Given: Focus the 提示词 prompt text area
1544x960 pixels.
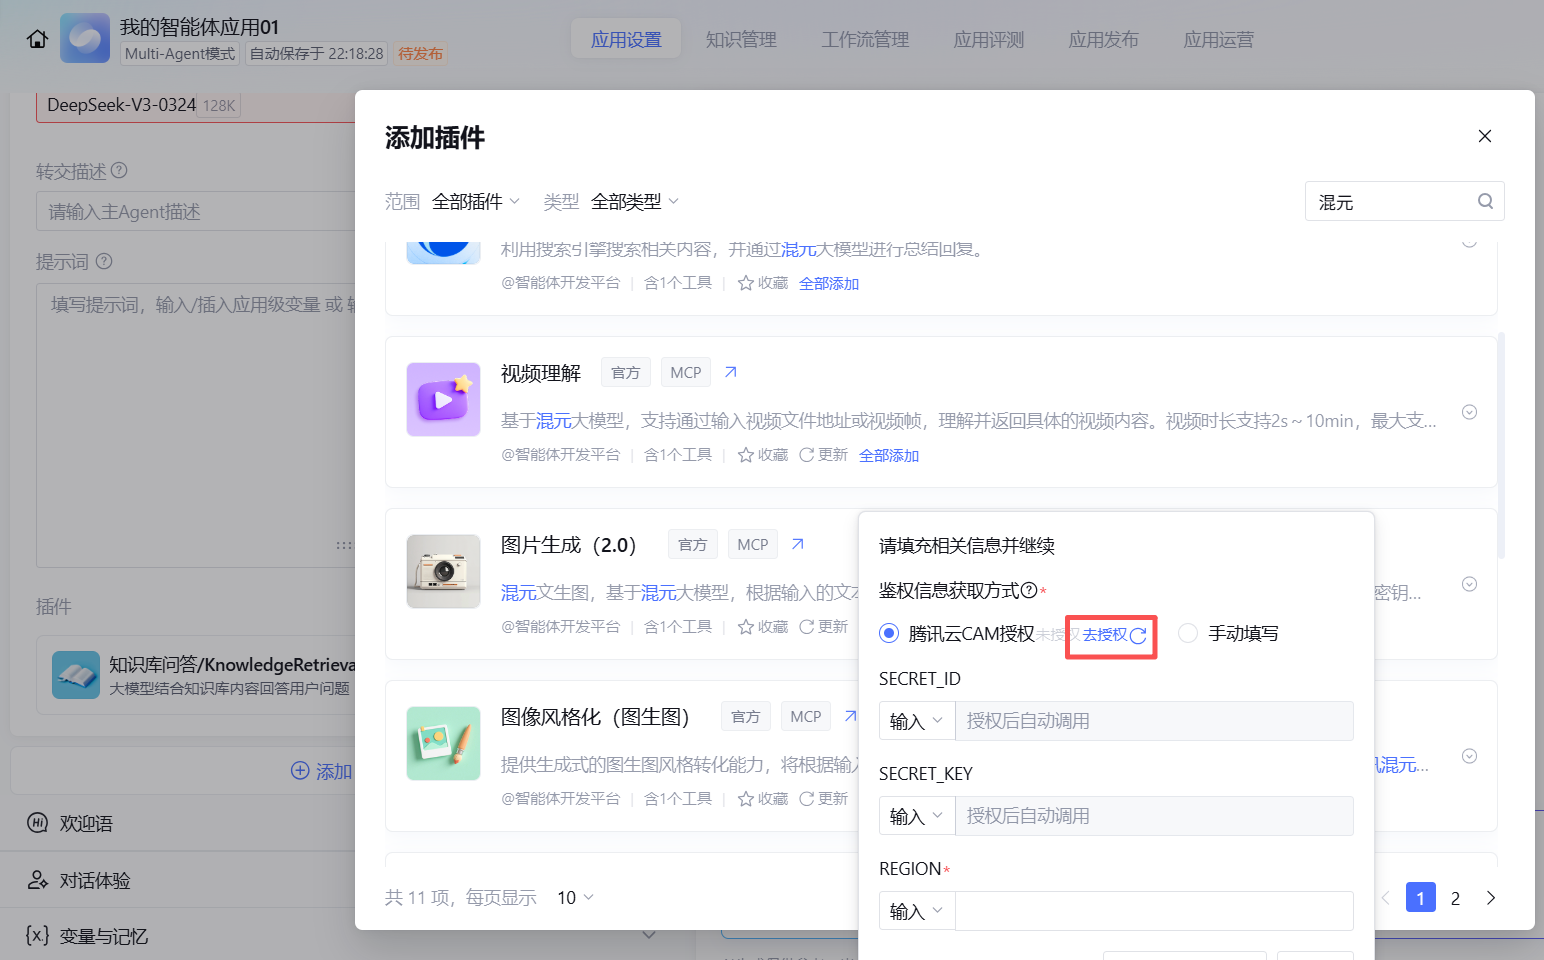Looking at the screenshot, I should point(196,425).
